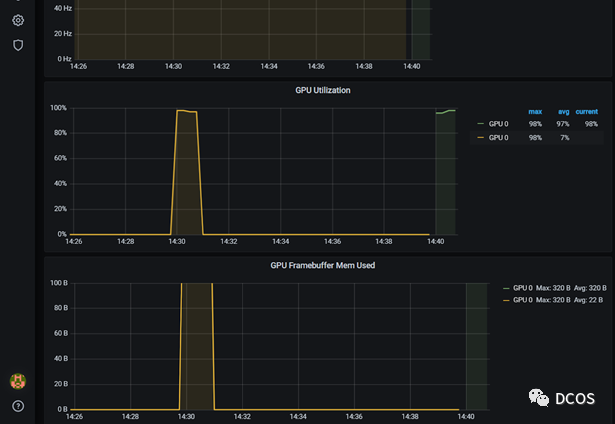Click the 60 B label on Framebuffer axis
Viewport: 615px width, 424px height.
pyautogui.click(x=61, y=333)
